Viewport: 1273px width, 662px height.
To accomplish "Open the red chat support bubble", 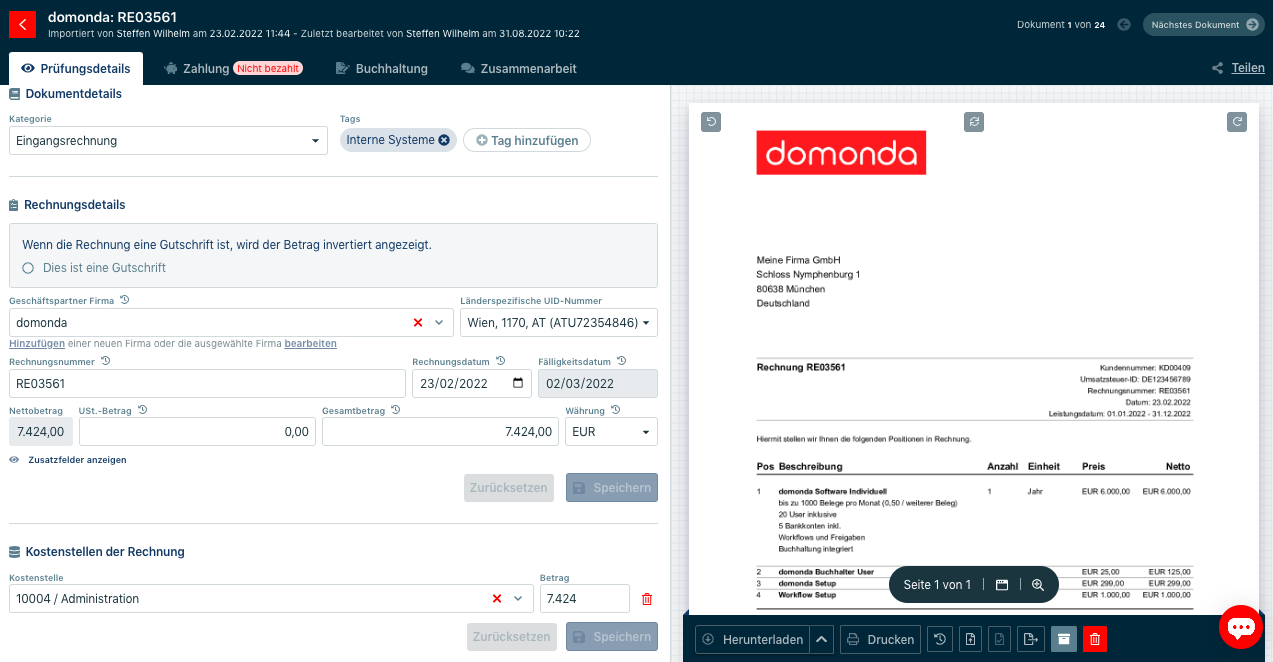I will pos(1241,627).
